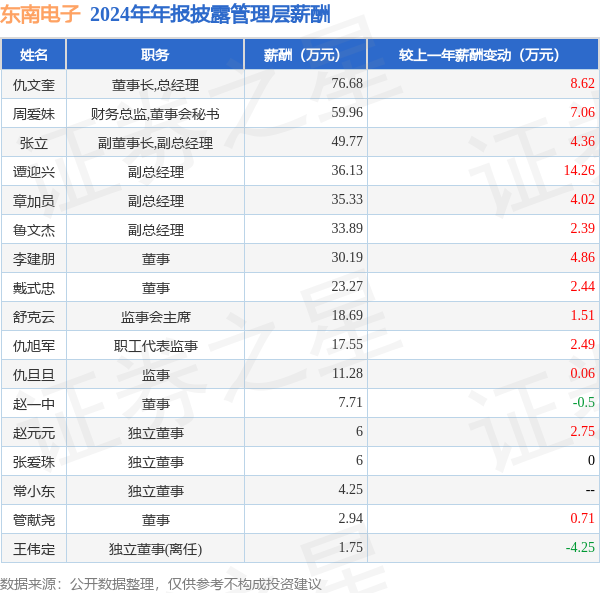Click salary value 76.68
600x593 pixels.
click(347, 83)
